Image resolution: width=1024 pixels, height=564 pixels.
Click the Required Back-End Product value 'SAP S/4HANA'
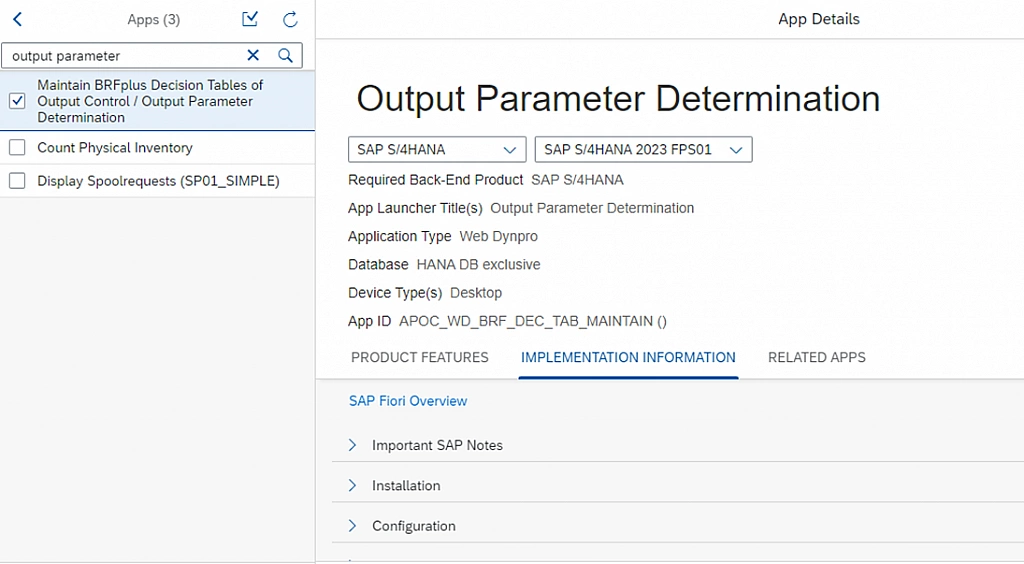(x=577, y=180)
